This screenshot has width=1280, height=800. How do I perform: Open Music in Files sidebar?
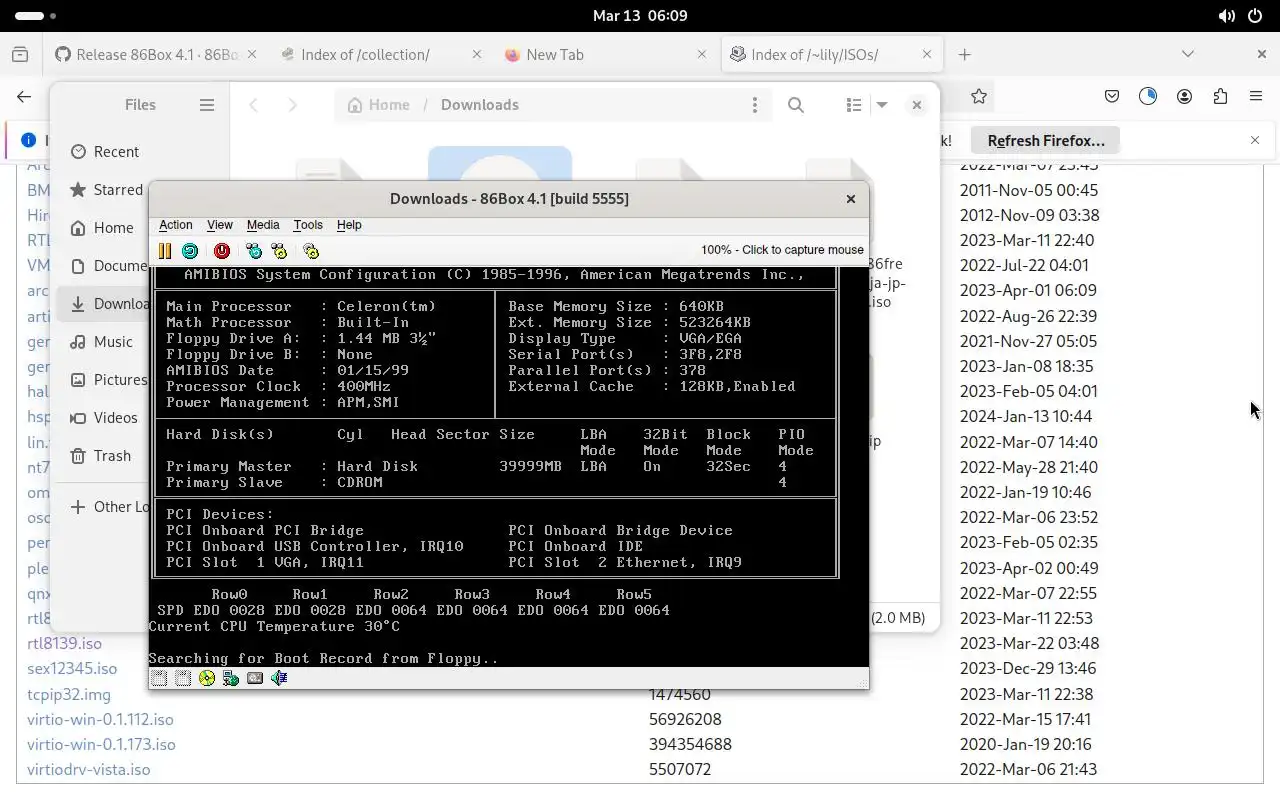(102, 342)
